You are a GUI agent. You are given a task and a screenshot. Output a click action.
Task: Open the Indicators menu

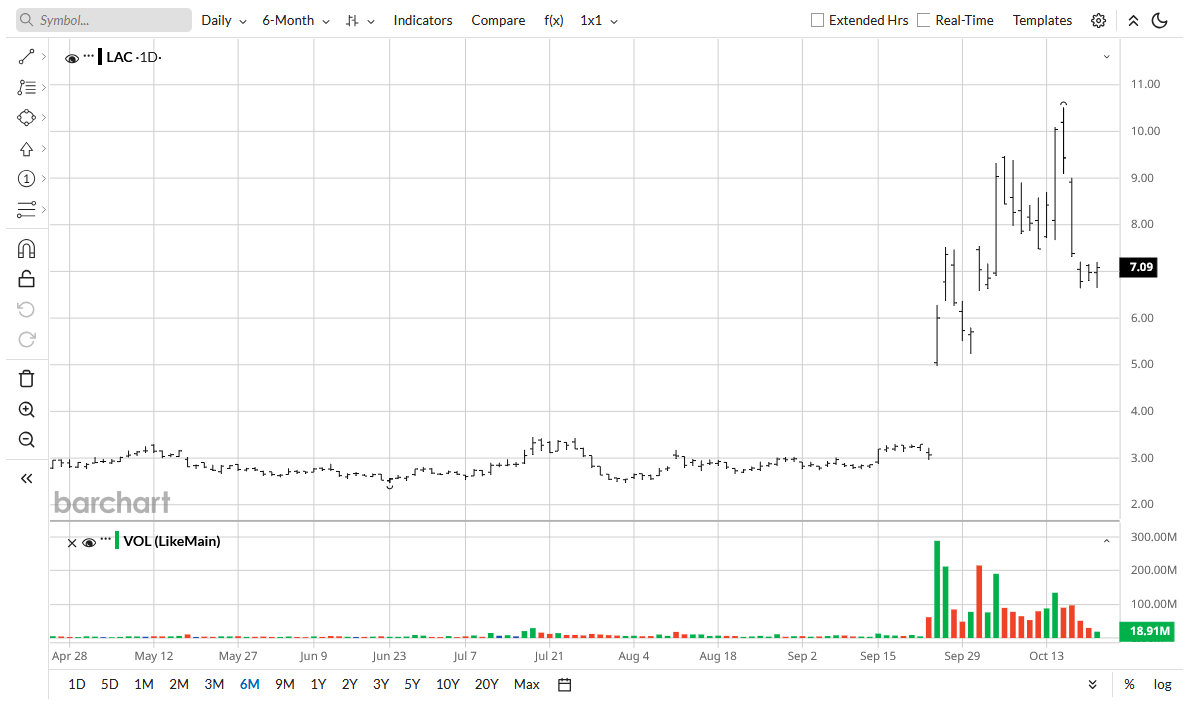pos(423,21)
